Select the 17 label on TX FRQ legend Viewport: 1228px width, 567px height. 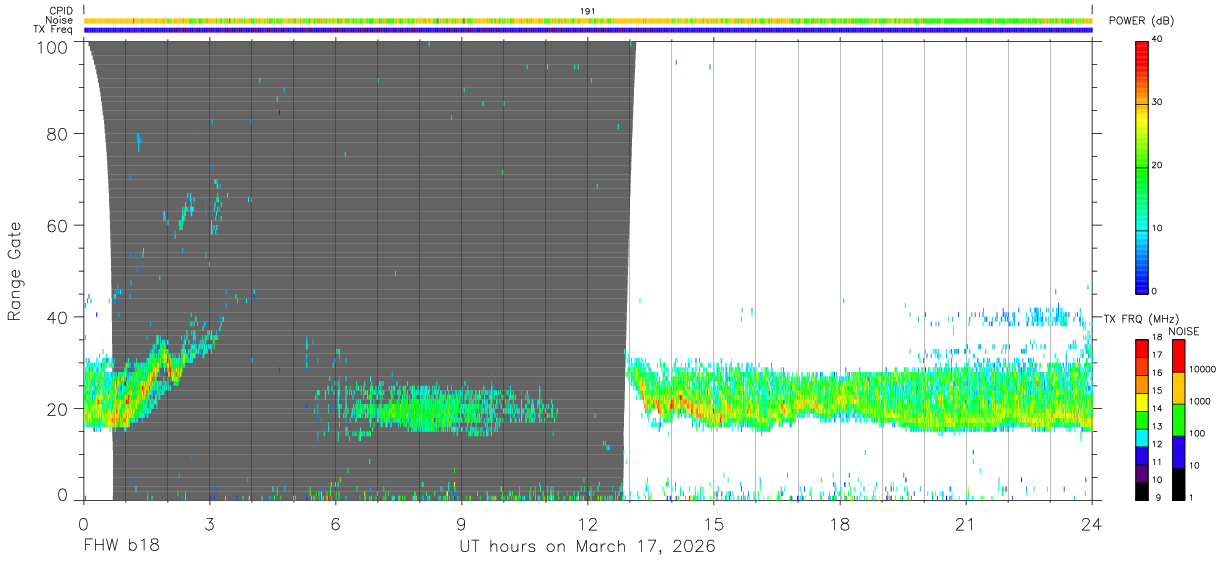pyautogui.click(x=1157, y=357)
